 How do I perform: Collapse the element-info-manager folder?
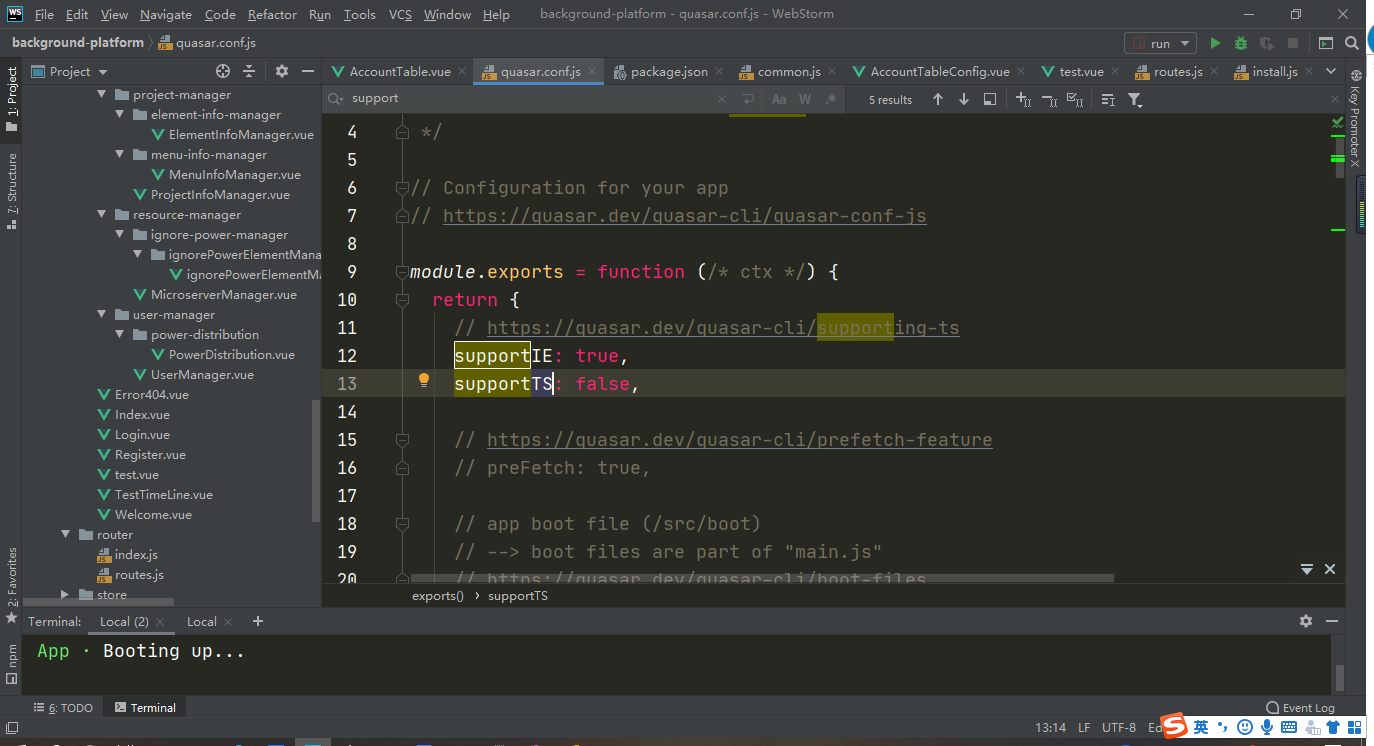[119, 114]
